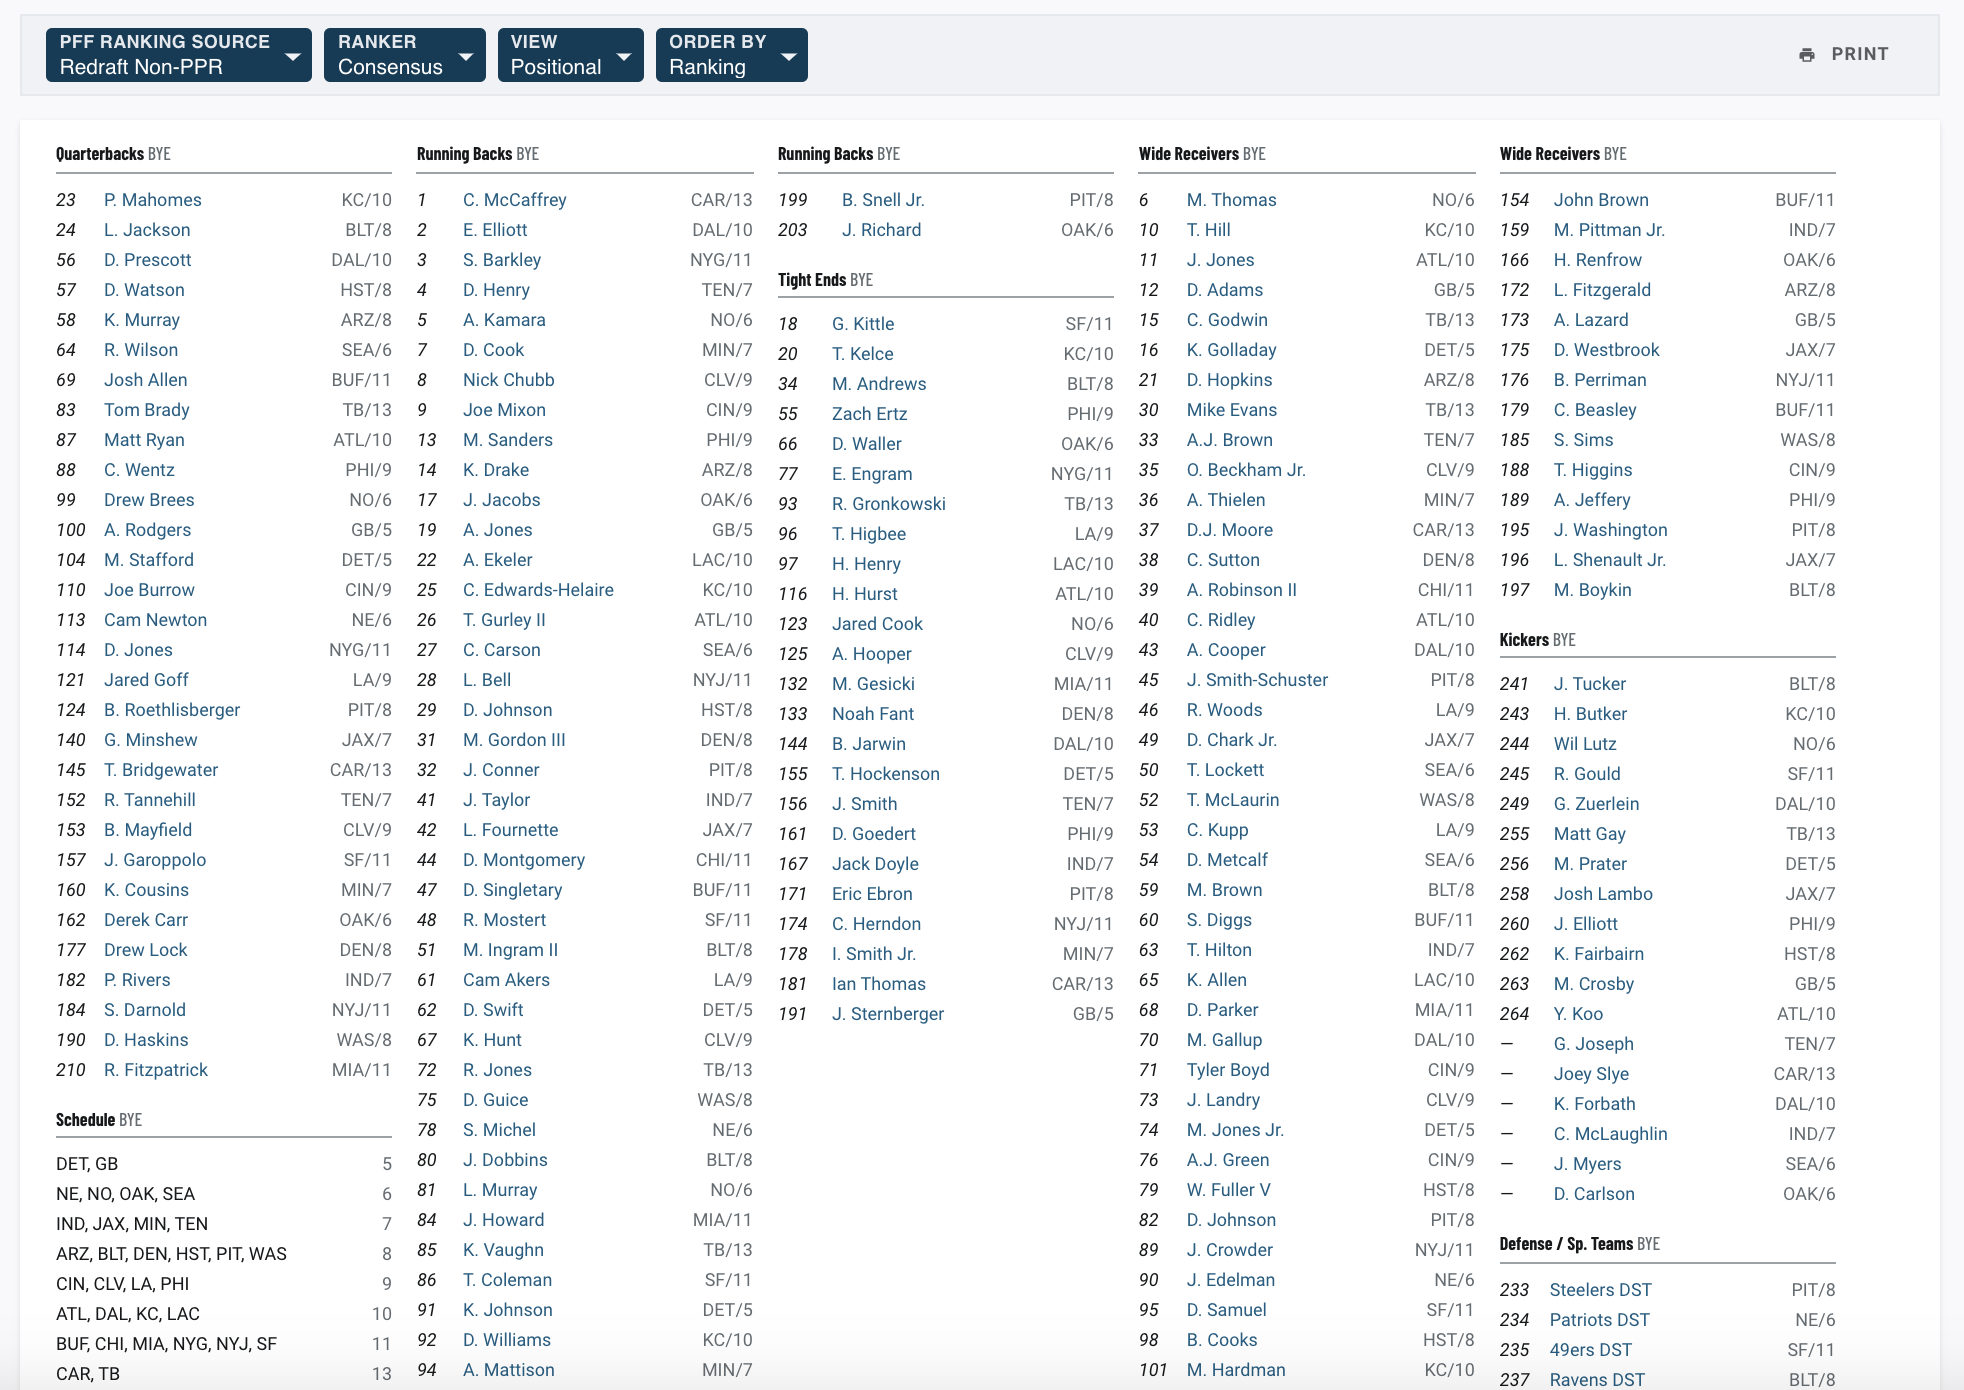Click 'KC/10' bye next to P. Mahomes
Image resolution: width=1964 pixels, height=1390 pixels.
point(367,200)
